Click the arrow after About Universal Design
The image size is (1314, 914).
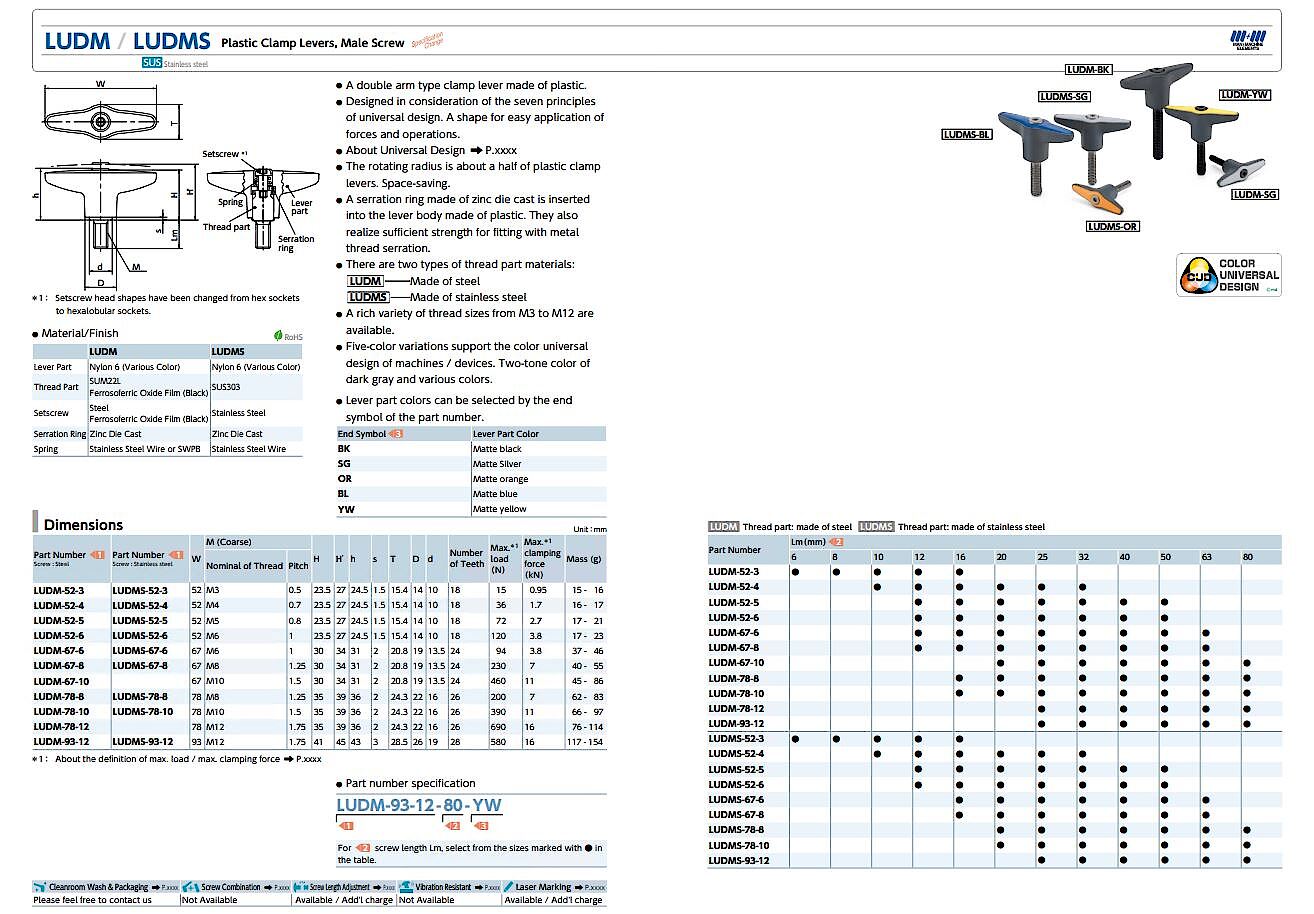coord(475,151)
